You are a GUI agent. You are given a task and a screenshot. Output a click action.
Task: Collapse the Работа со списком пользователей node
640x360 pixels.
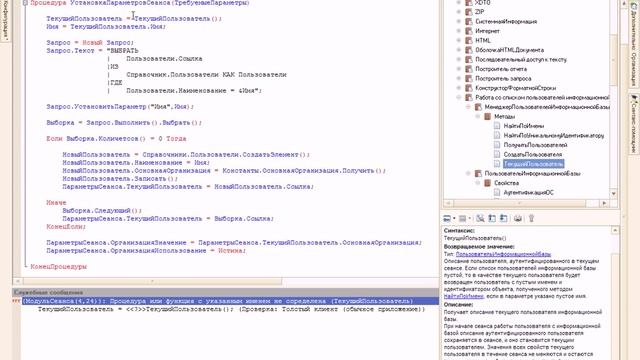click(x=458, y=98)
